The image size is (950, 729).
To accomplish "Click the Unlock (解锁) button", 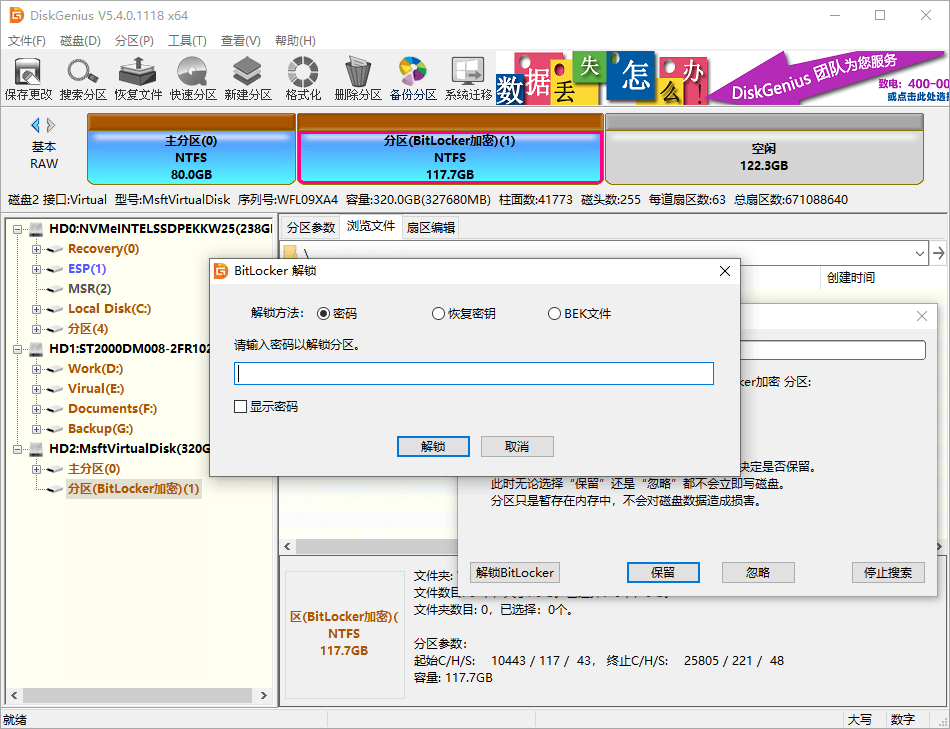I will click(x=433, y=447).
